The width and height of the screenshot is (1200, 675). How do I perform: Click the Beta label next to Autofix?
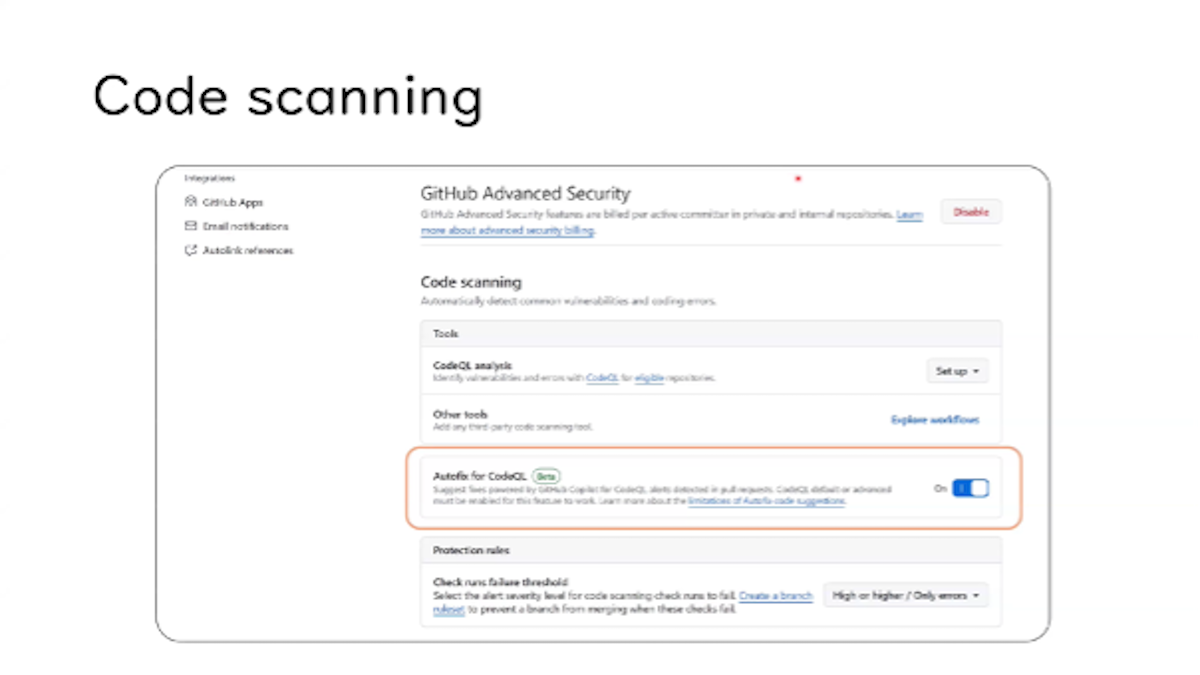coord(545,476)
